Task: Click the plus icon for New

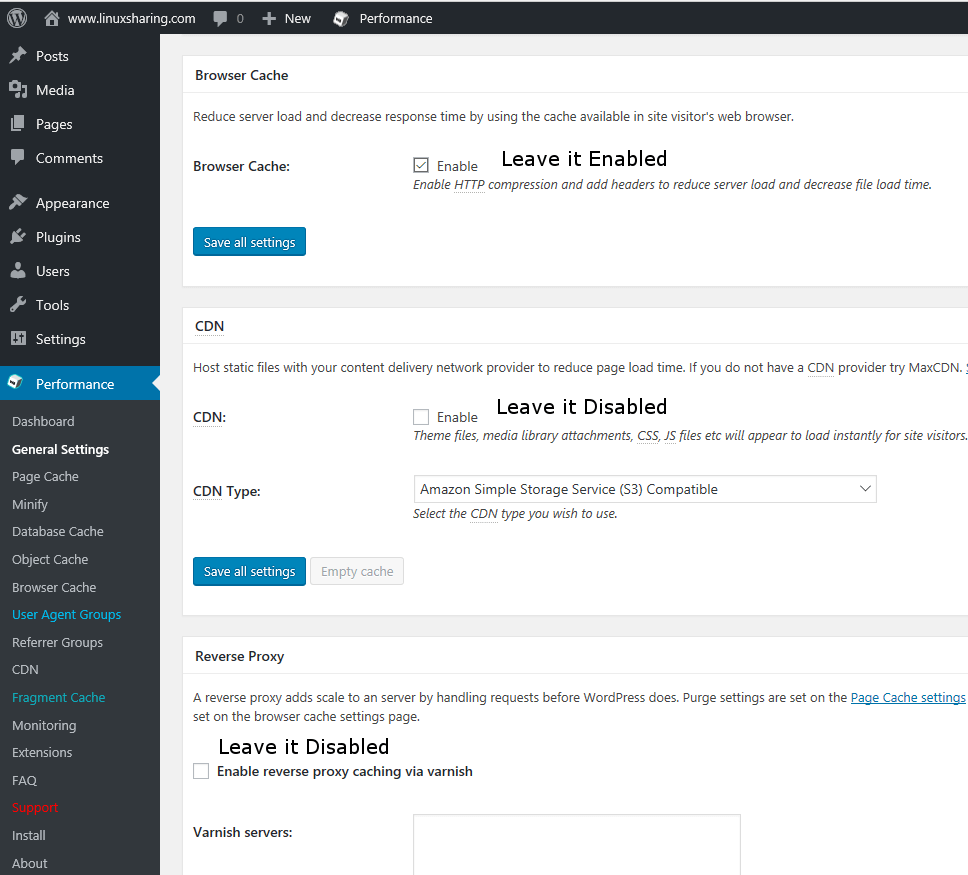Action: pyautogui.click(x=269, y=18)
